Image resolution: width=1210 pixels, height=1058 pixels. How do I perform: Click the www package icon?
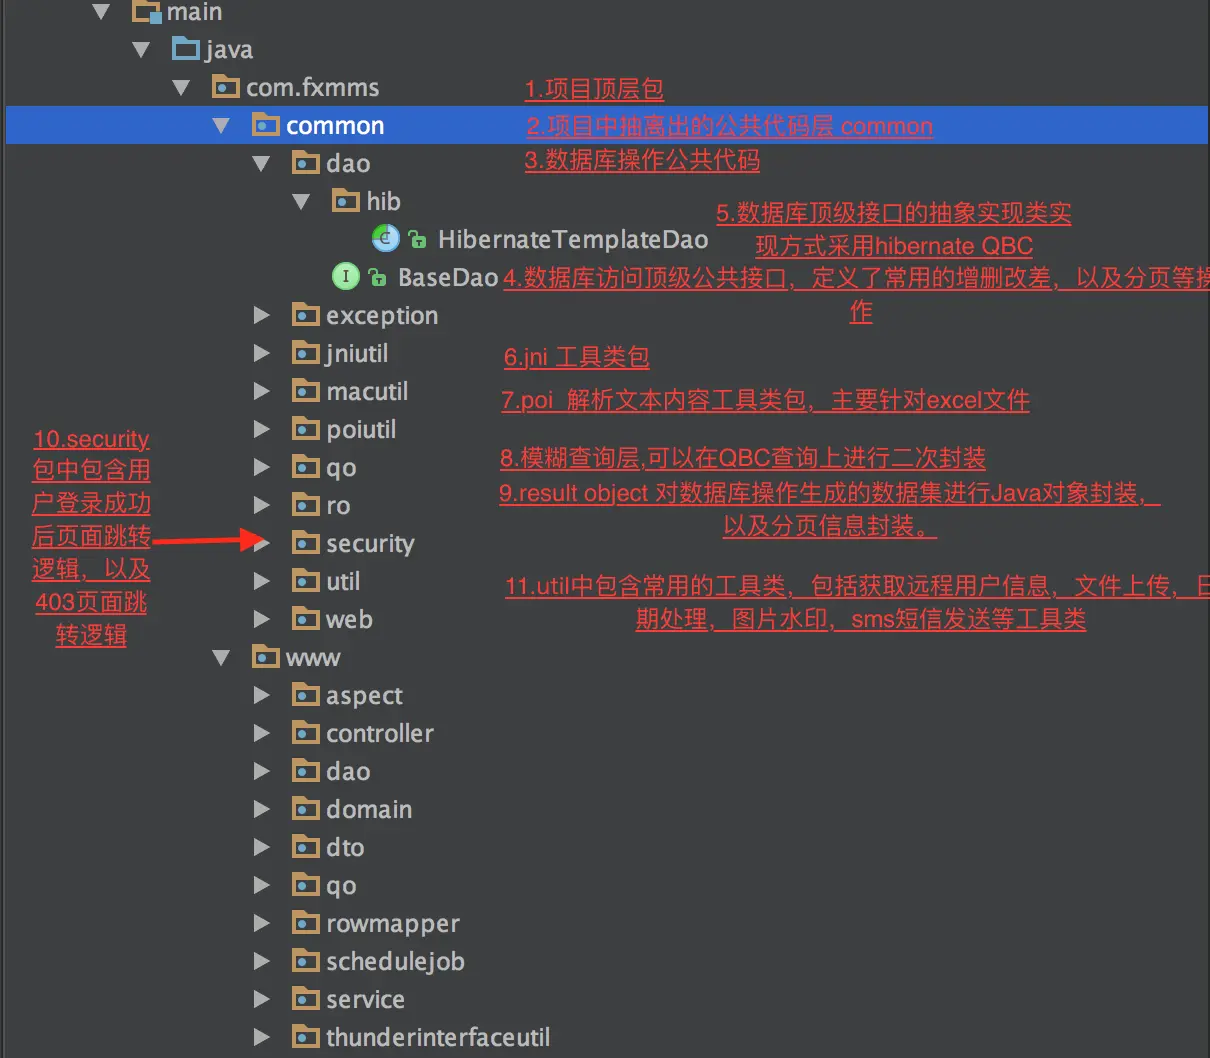click(x=266, y=657)
